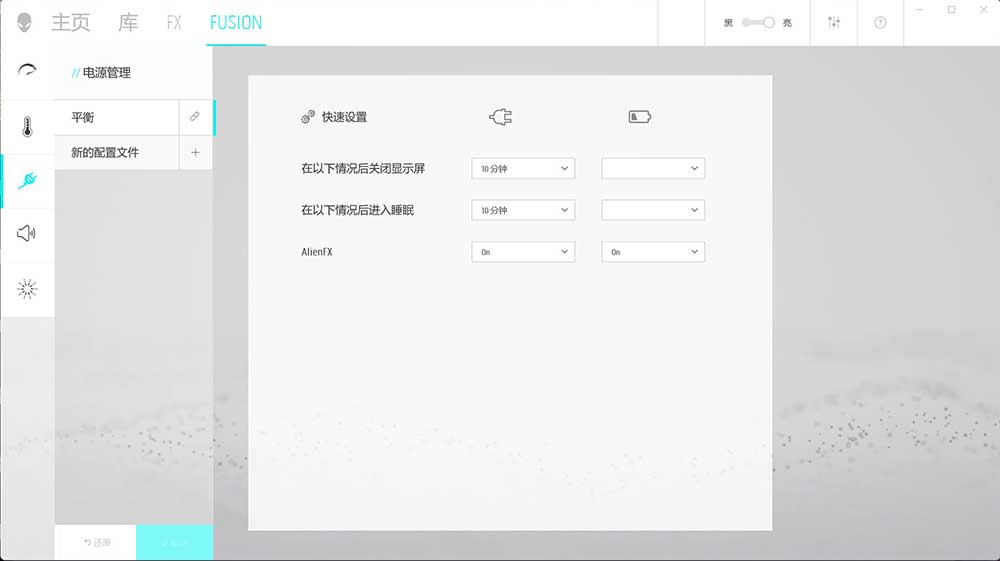Click 新的配置文件 to create profile
Screen dimensions: 1000x561
pyautogui.click(x=117, y=152)
